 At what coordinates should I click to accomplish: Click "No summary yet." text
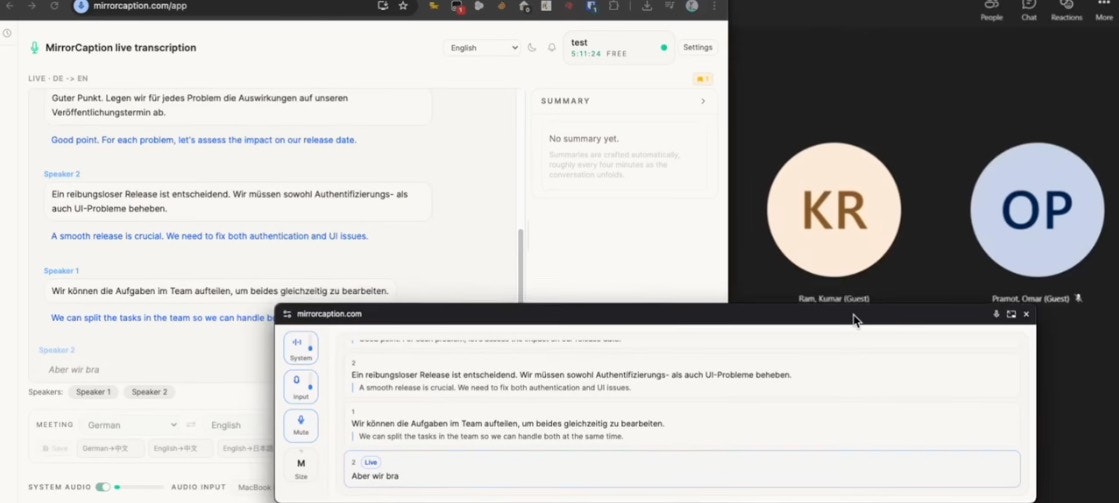click(584, 138)
